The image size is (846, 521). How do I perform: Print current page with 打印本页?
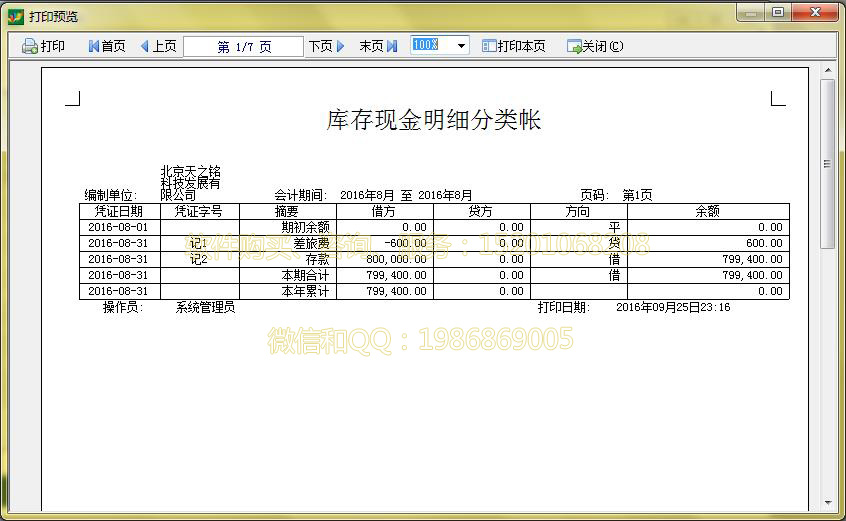[514, 46]
